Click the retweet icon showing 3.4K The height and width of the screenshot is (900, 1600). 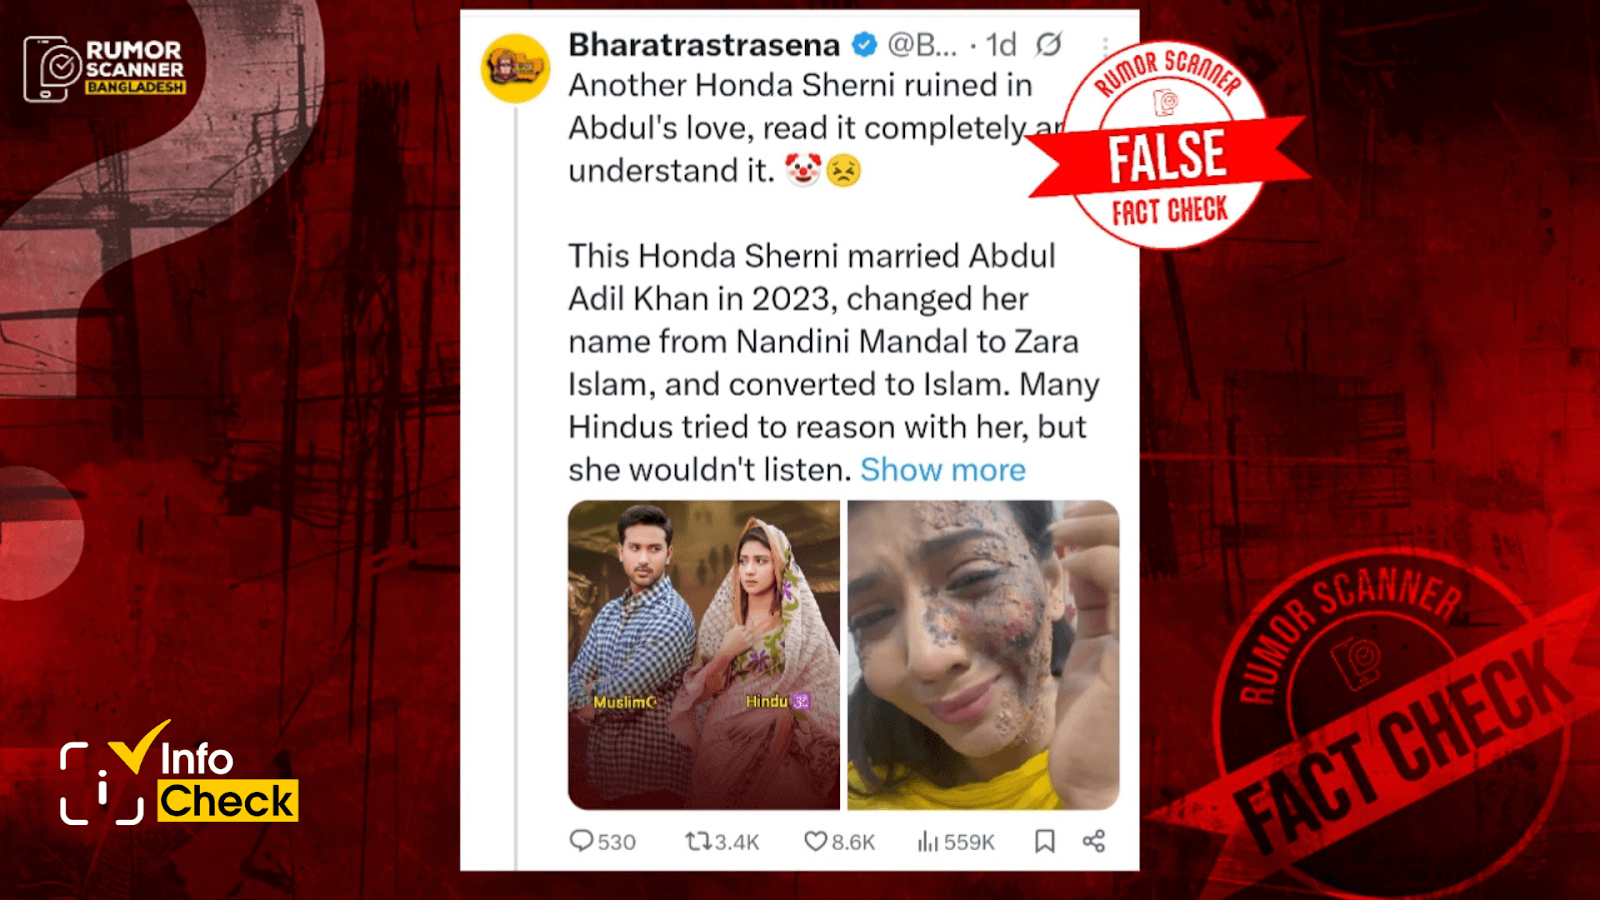click(698, 842)
